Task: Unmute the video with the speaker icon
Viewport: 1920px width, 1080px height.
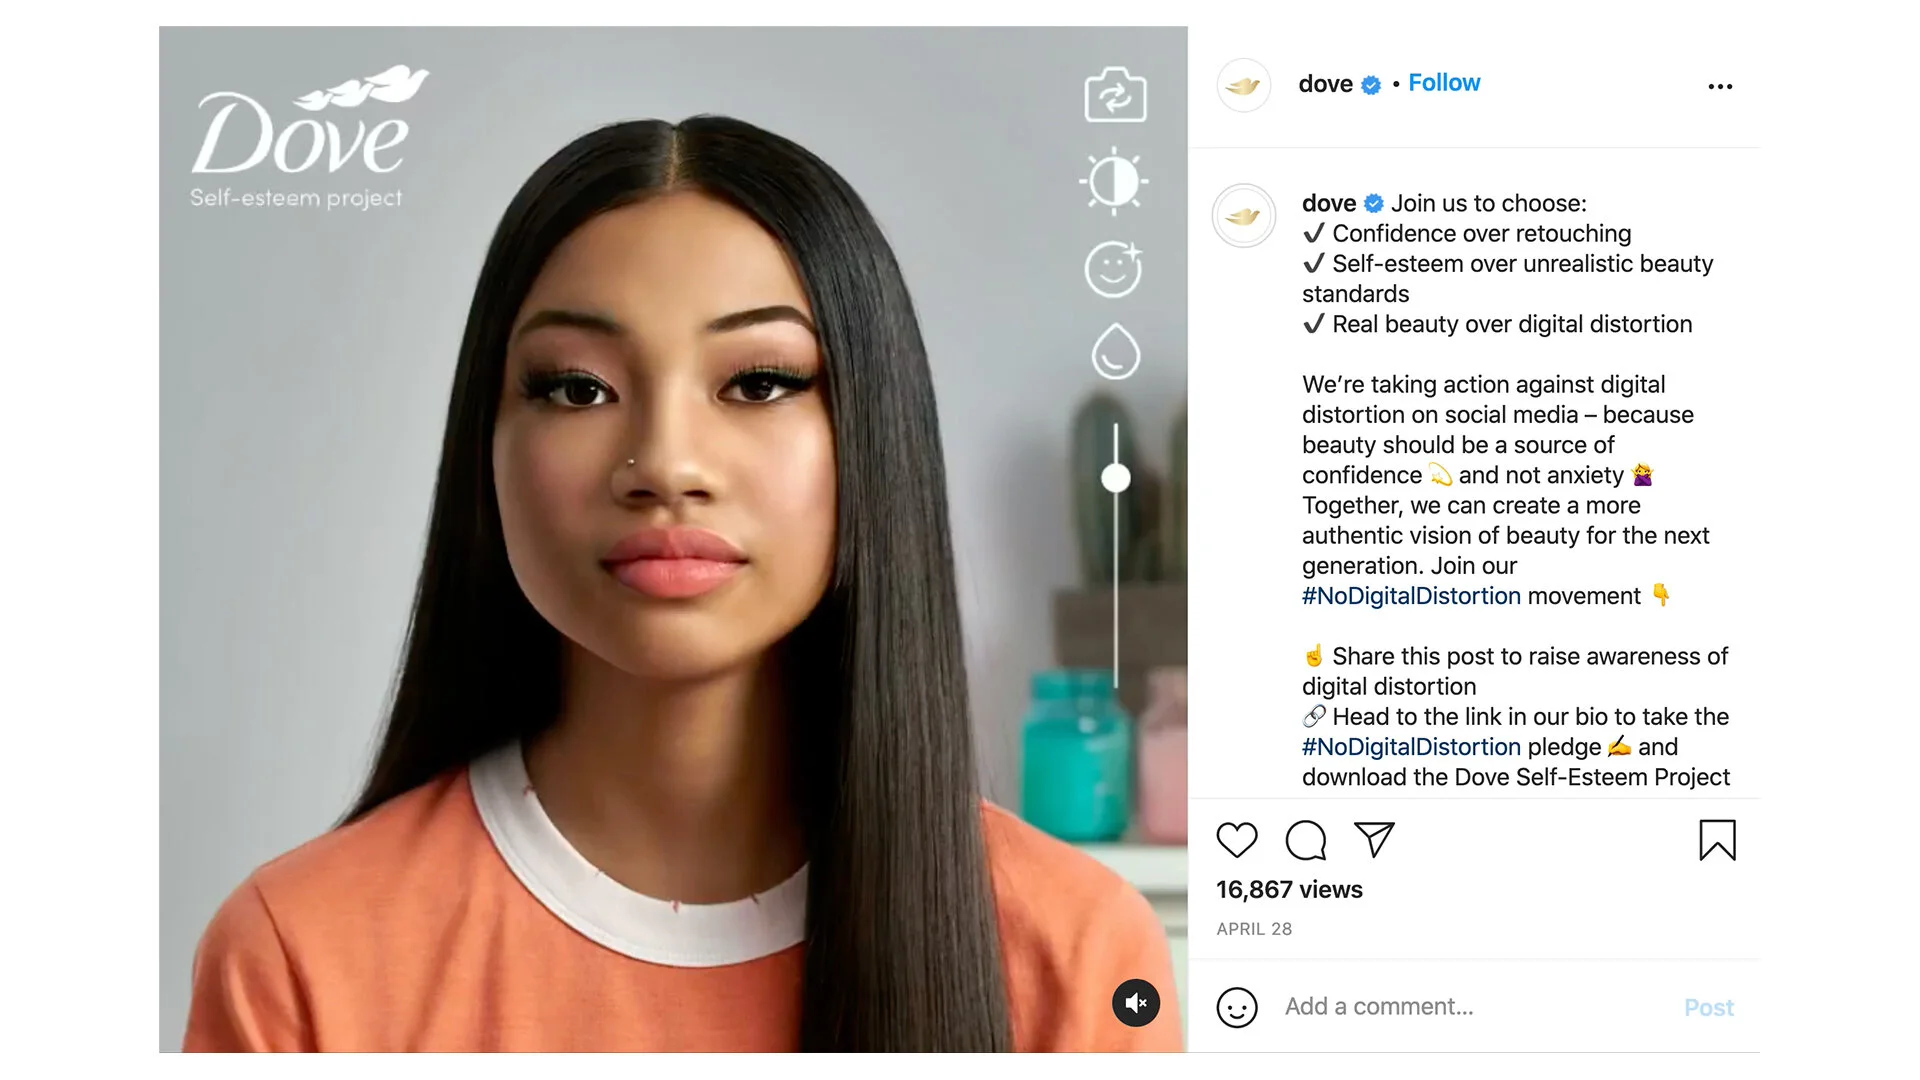Action: coord(1136,1003)
